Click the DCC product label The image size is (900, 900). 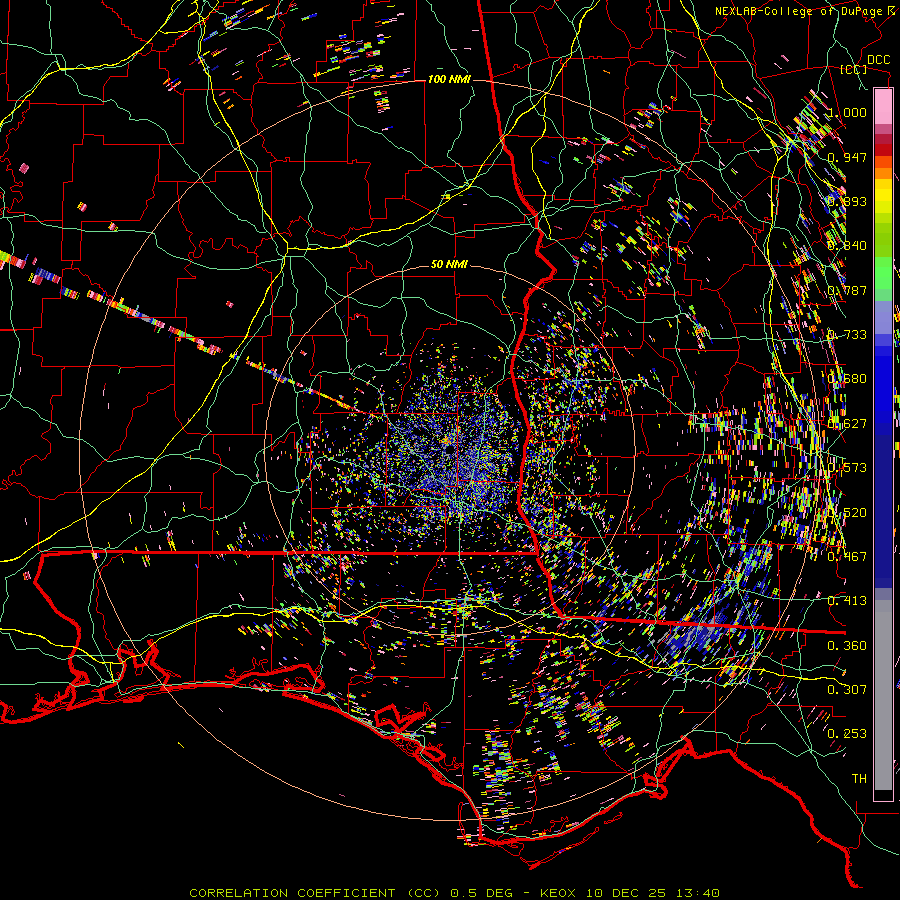point(878,60)
